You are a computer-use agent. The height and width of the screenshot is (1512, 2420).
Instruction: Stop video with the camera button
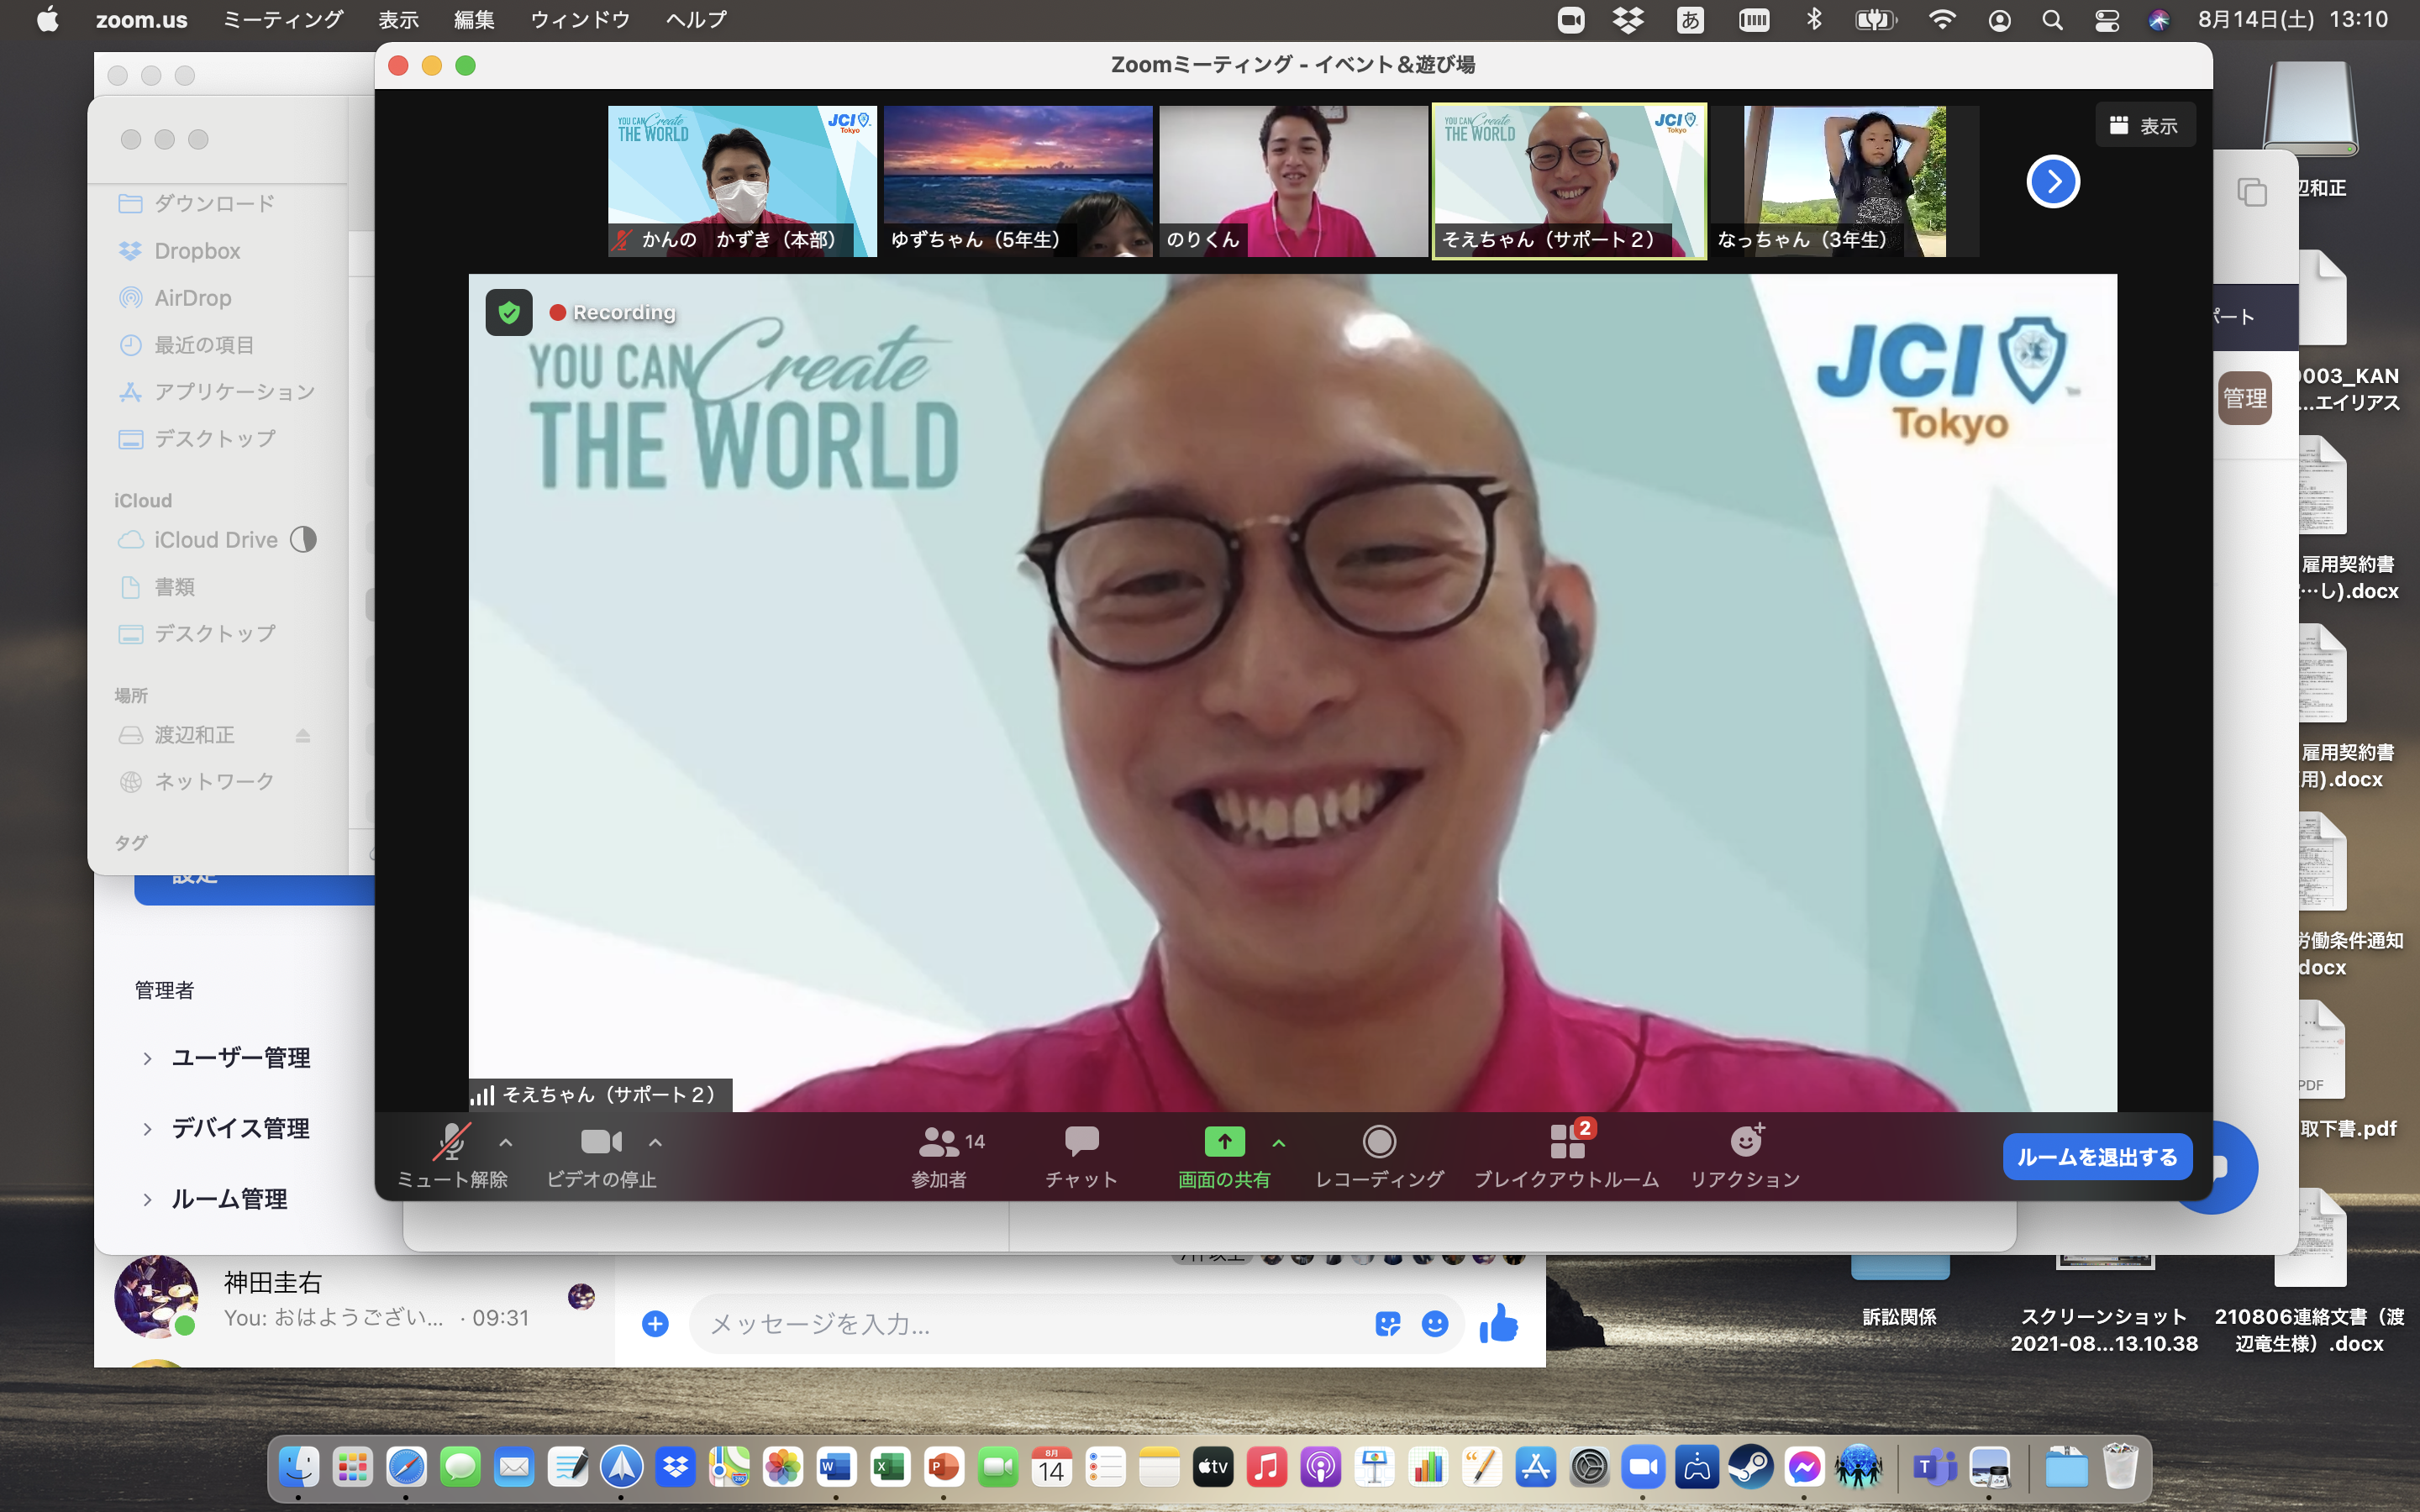600,1142
